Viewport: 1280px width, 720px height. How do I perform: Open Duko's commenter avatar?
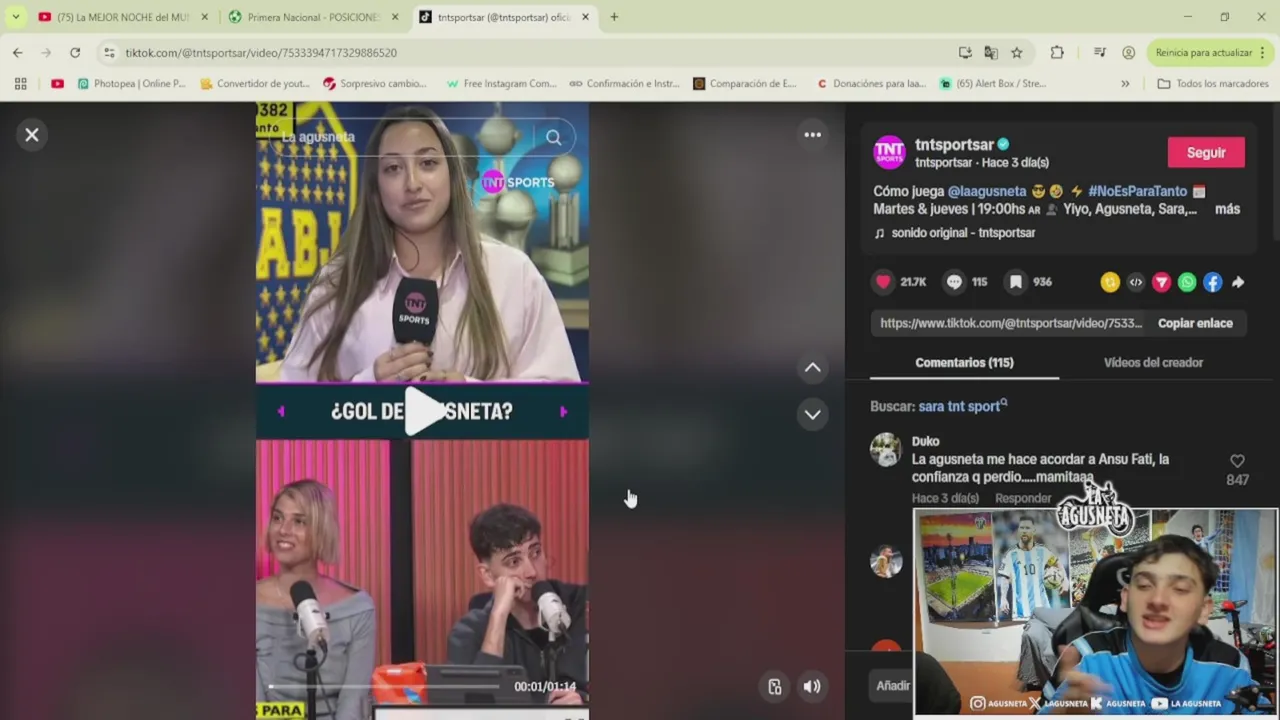[886, 450]
